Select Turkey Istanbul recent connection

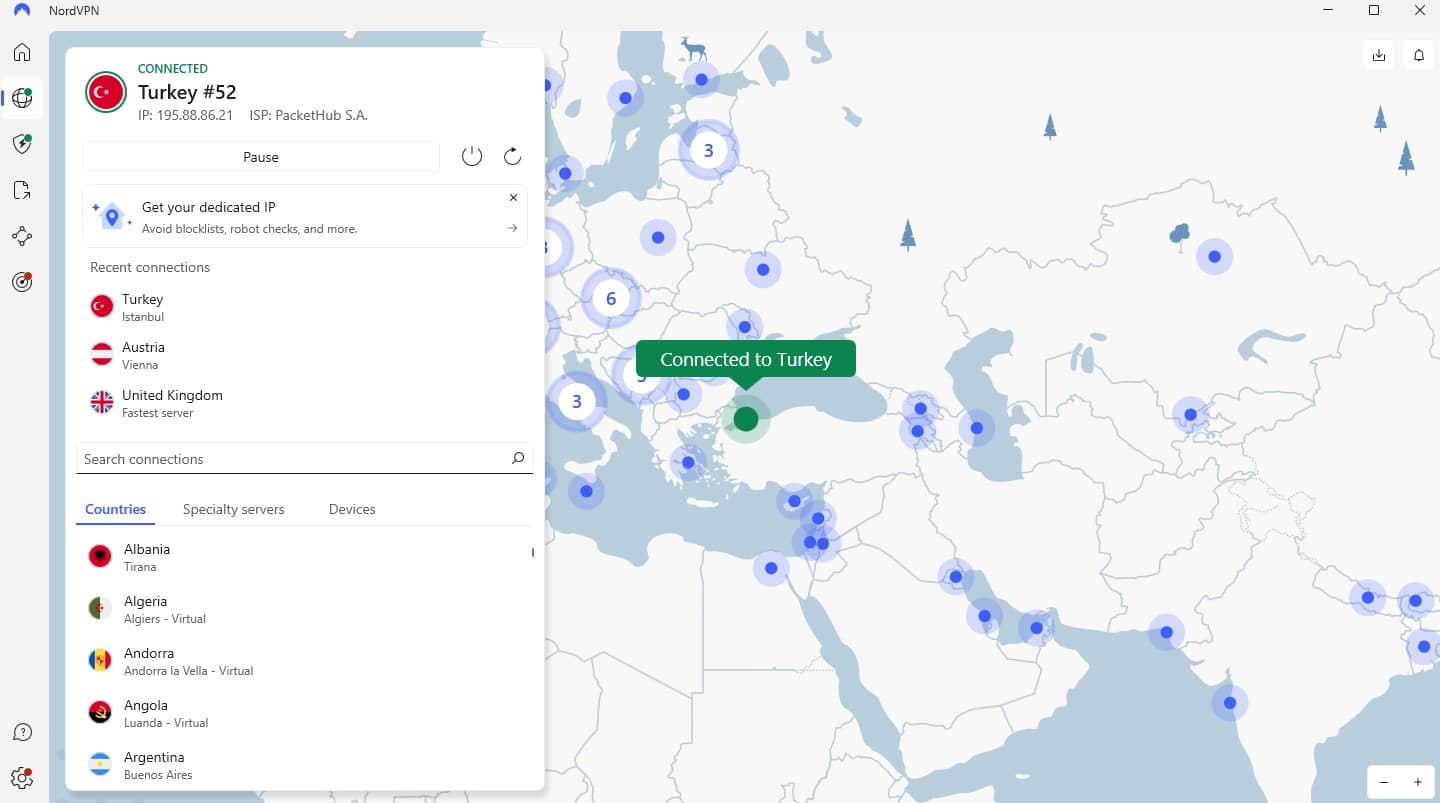tap(305, 307)
